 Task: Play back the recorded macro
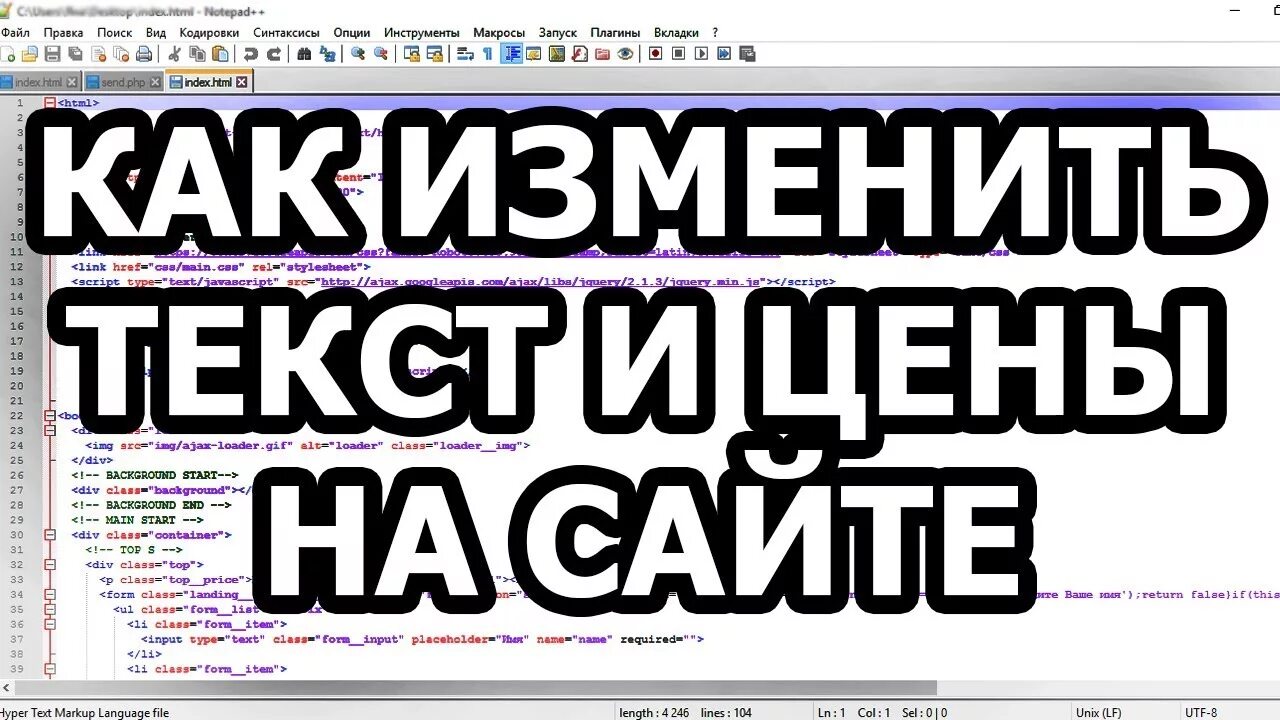[700, 54]
